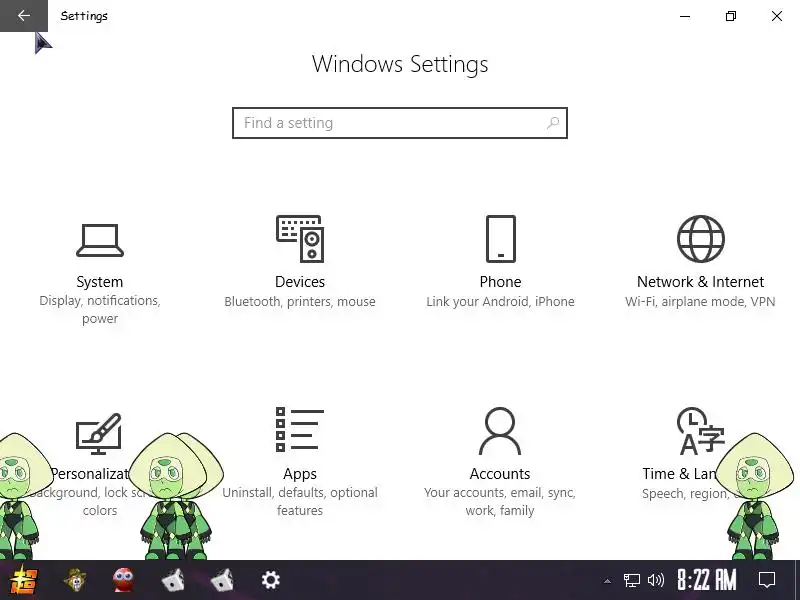Open the System settings label
The width and height of the screenshot is (800, 600).
99,282
